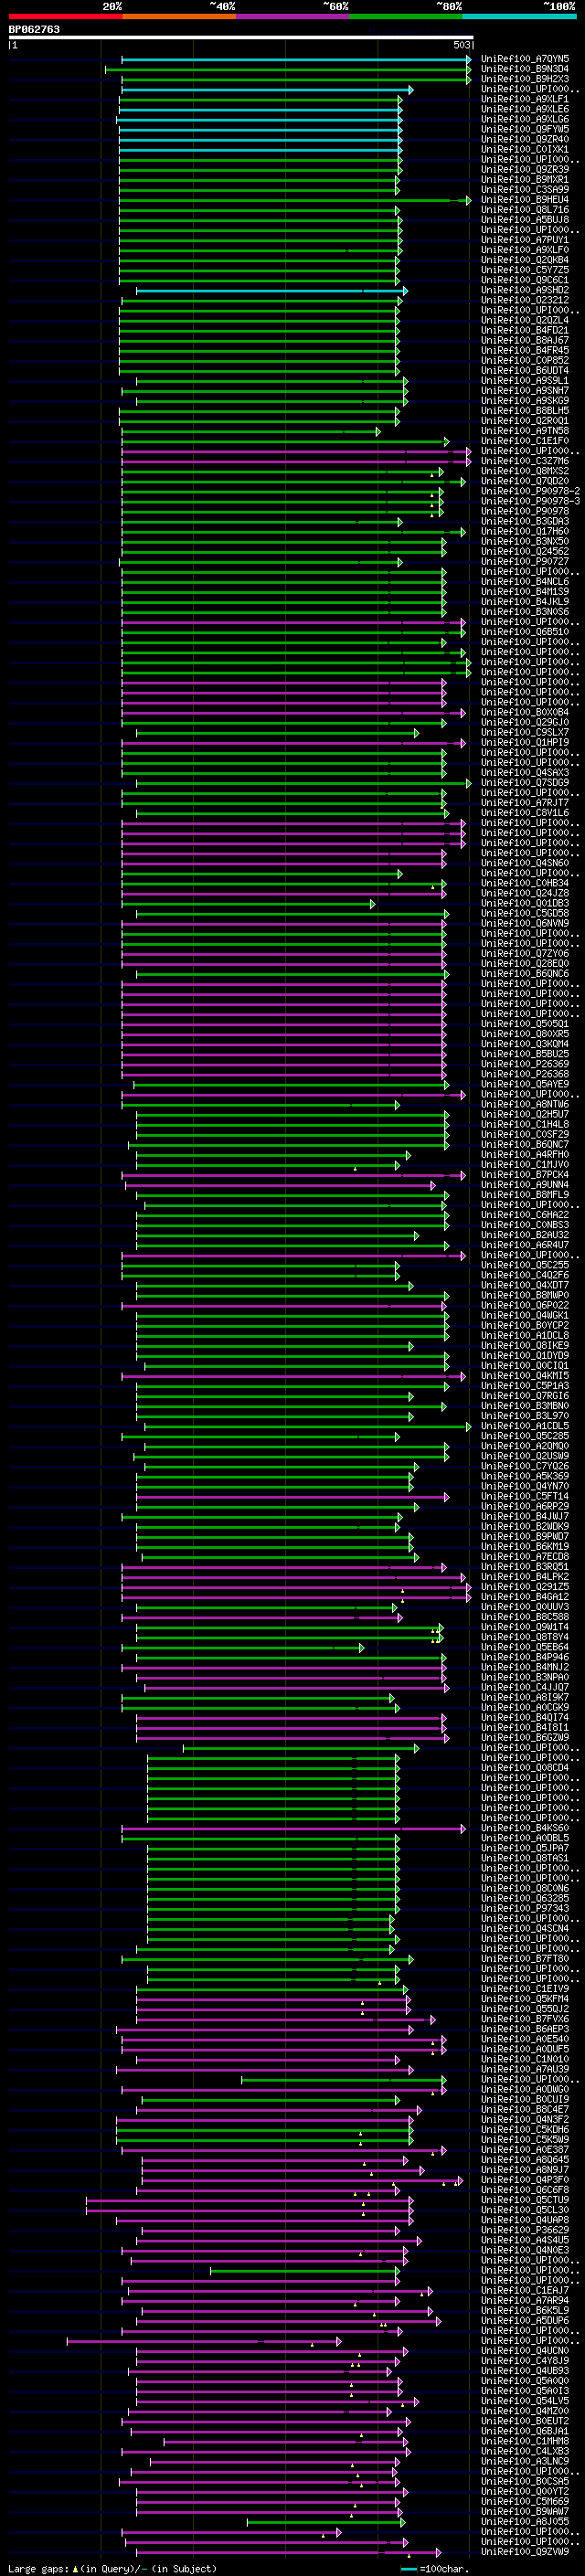
Task: Select hit label UniRef100_B8AJ67
Action: 525,340
